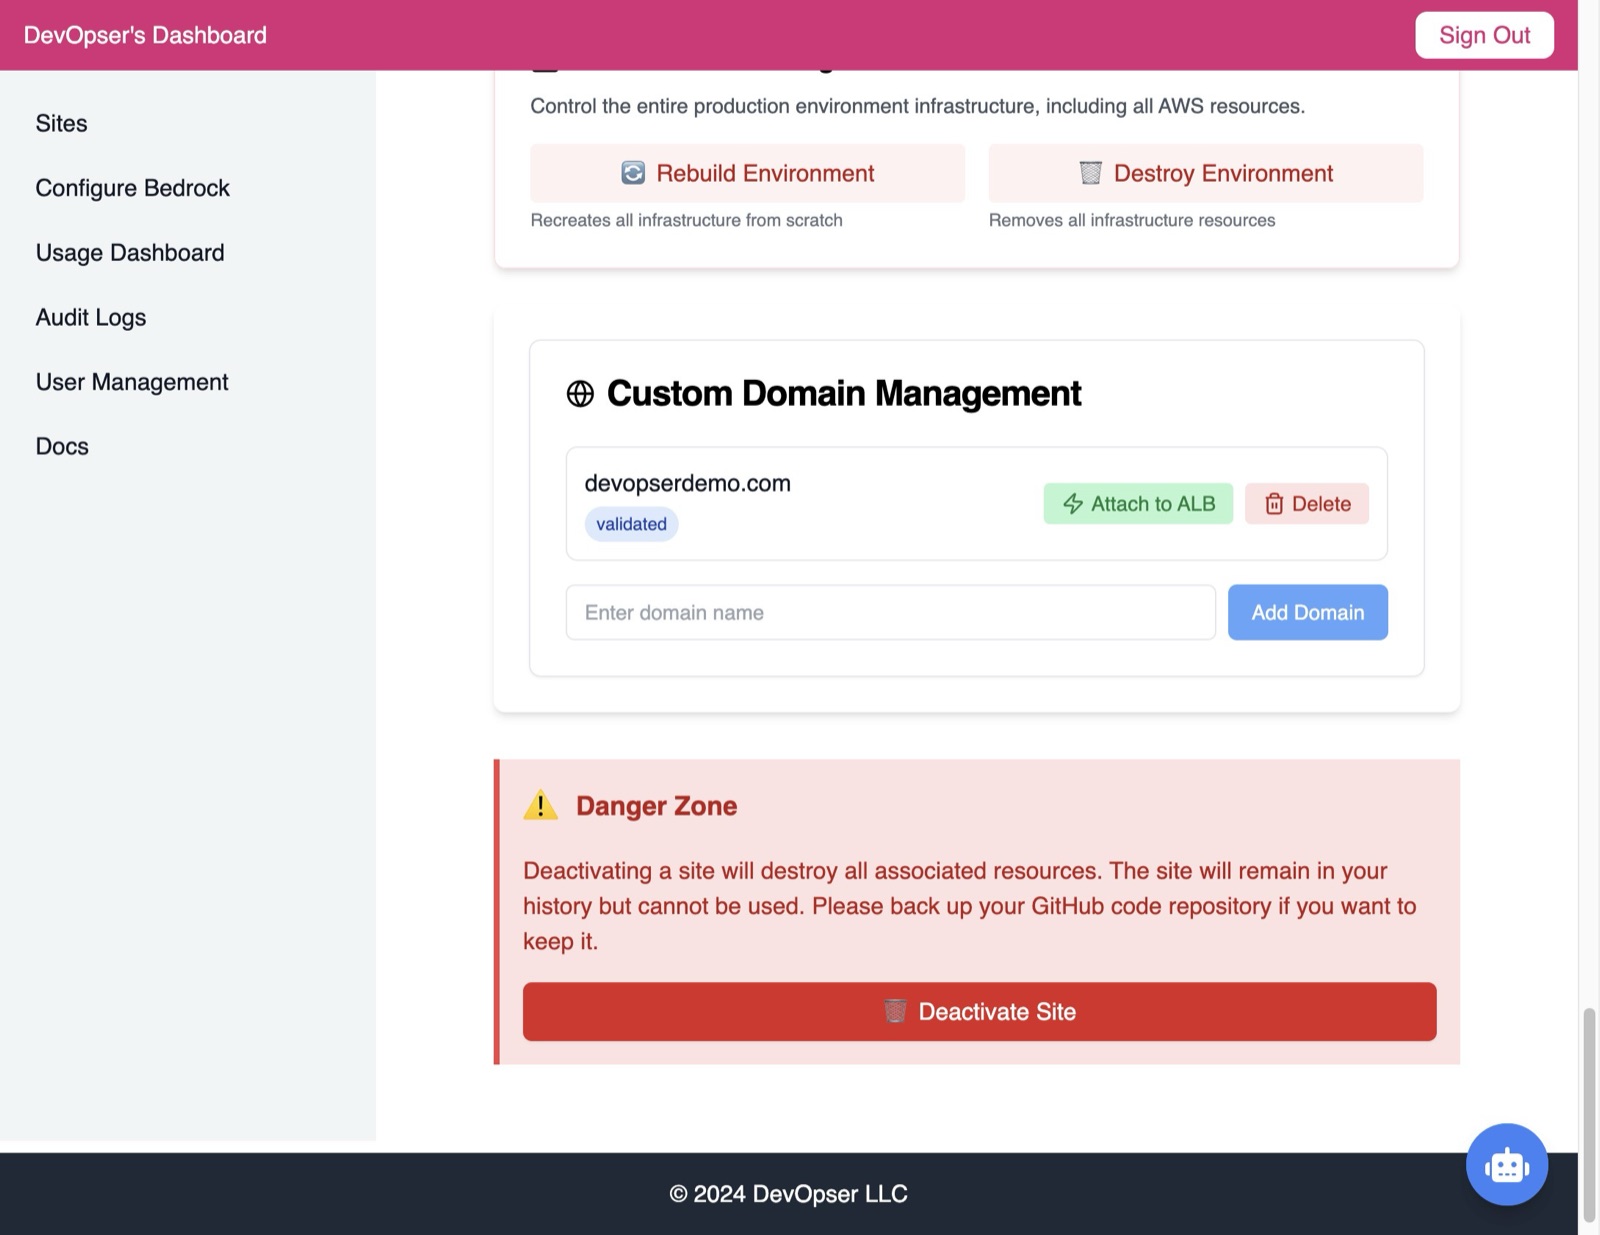Click the 'Deactivating a site will destroy' warning paragraph
Viewport: 1600px width, 1235px height.
[x=970, y=906]
